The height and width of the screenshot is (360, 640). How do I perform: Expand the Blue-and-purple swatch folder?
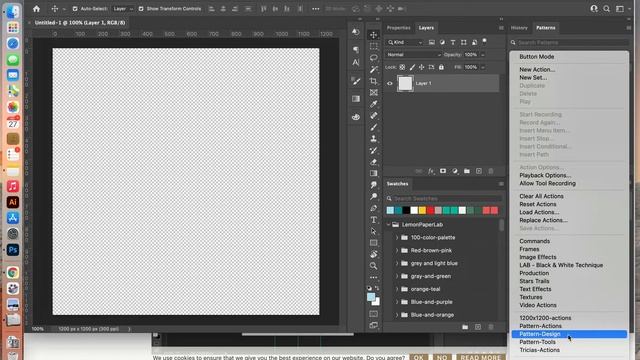[397, 302]
